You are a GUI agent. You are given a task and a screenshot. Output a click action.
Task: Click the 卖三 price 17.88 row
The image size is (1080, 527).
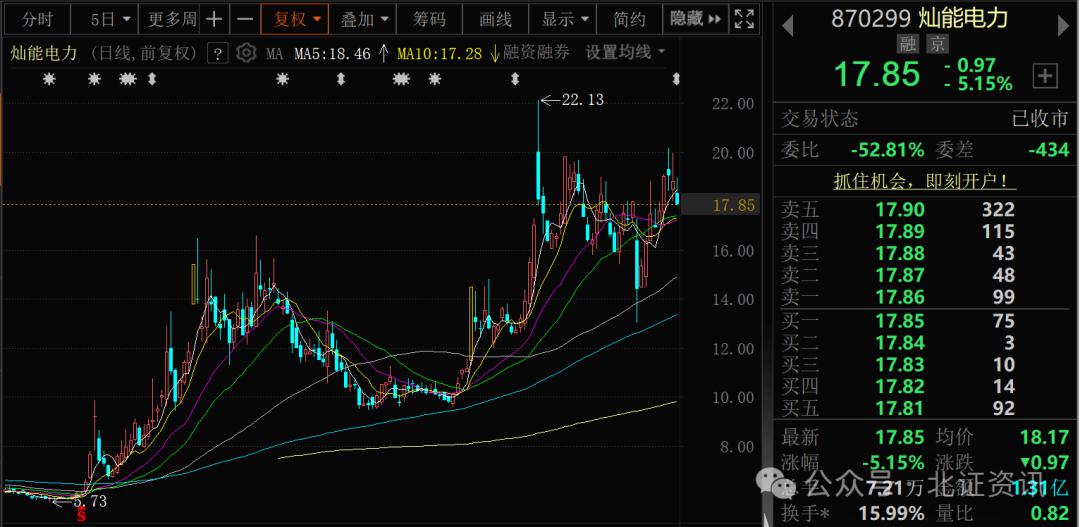coord(925,254)
